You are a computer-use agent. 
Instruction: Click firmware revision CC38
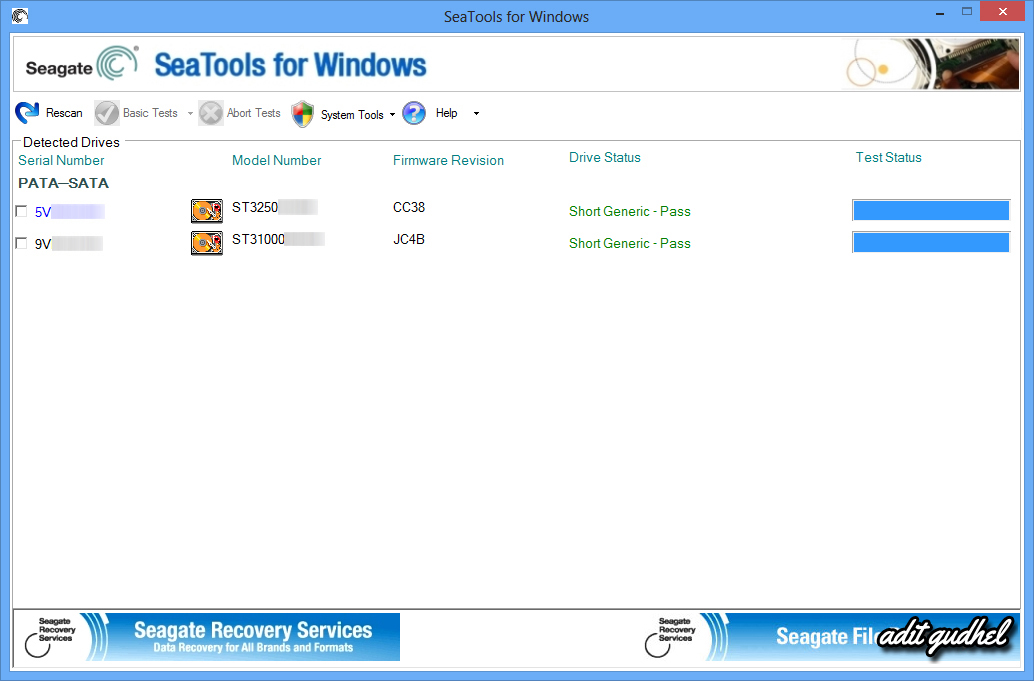coord(409,207)
